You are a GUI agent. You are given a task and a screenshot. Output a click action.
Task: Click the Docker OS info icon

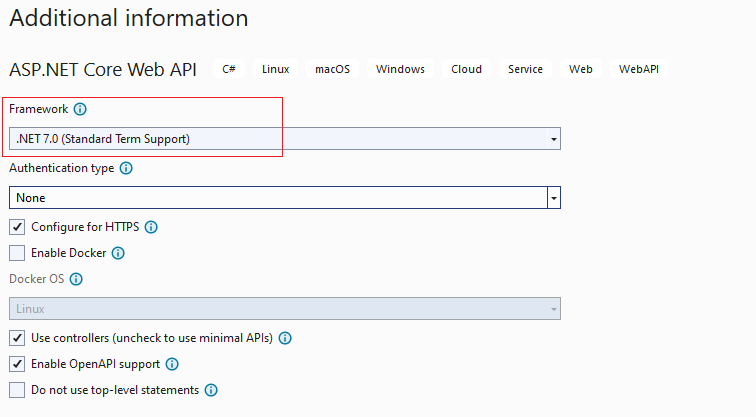point(76,279)
